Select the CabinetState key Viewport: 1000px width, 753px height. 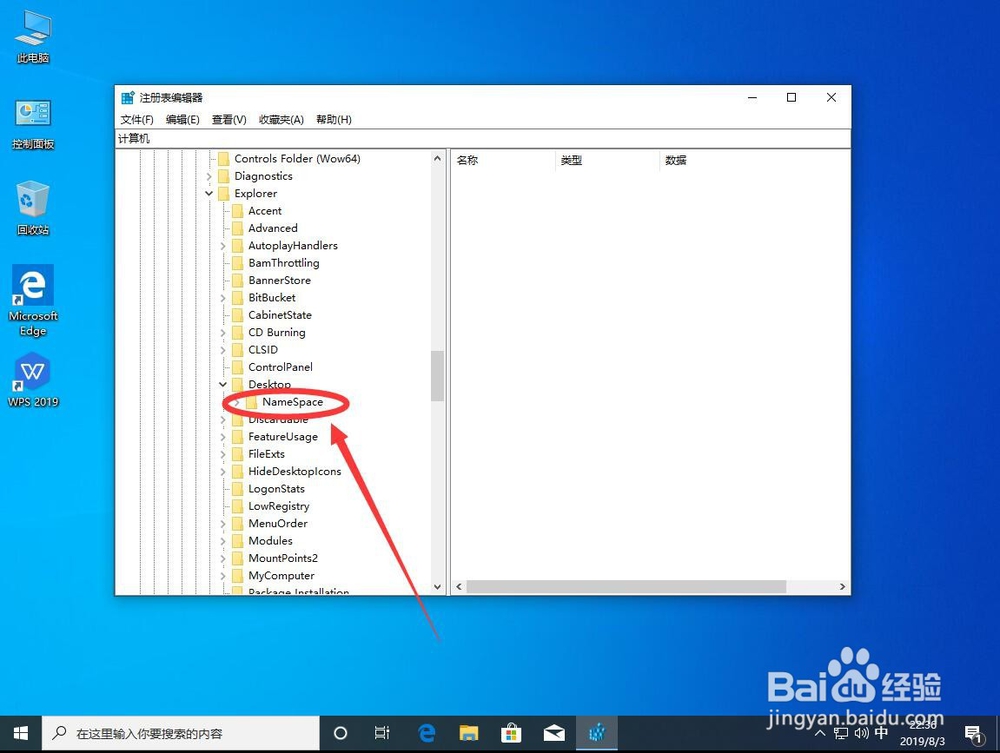pos(280,315)
